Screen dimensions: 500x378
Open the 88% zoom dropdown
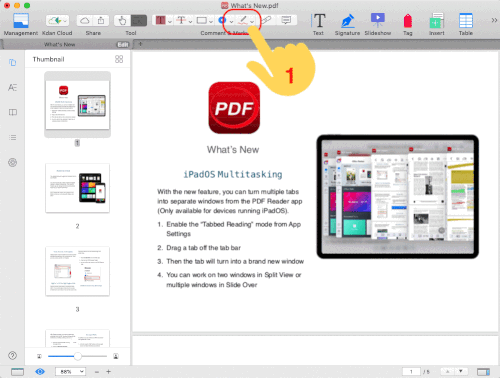pos(70,371)
